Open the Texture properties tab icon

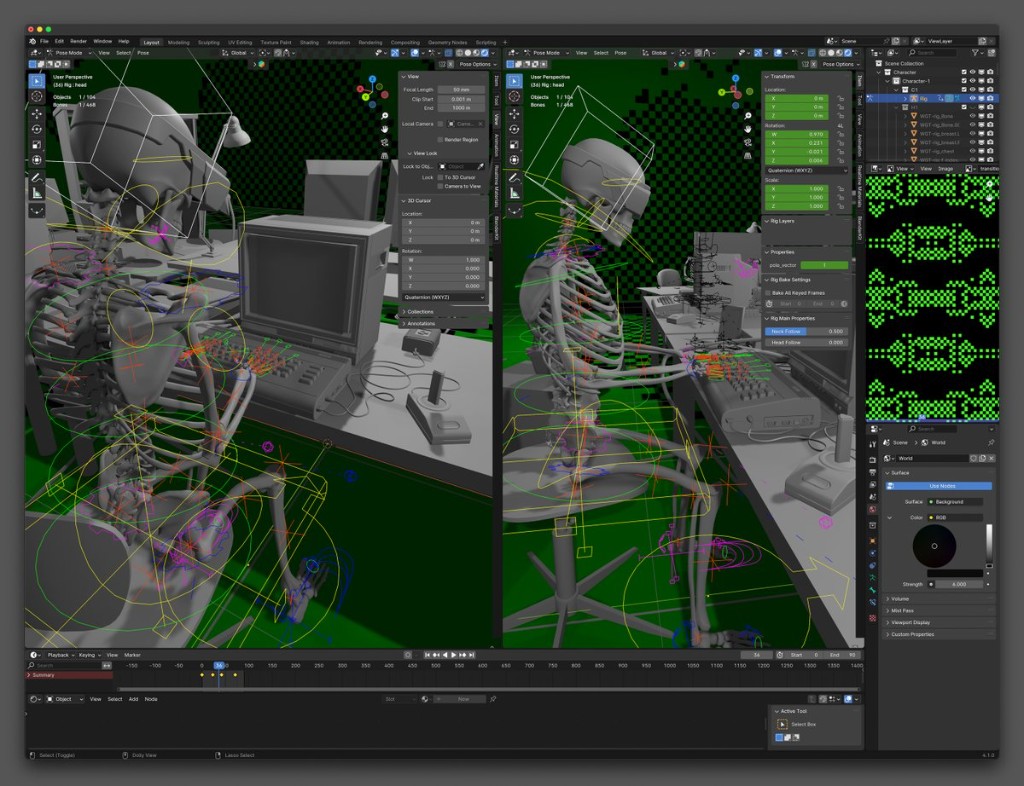[x=872, y=618]
